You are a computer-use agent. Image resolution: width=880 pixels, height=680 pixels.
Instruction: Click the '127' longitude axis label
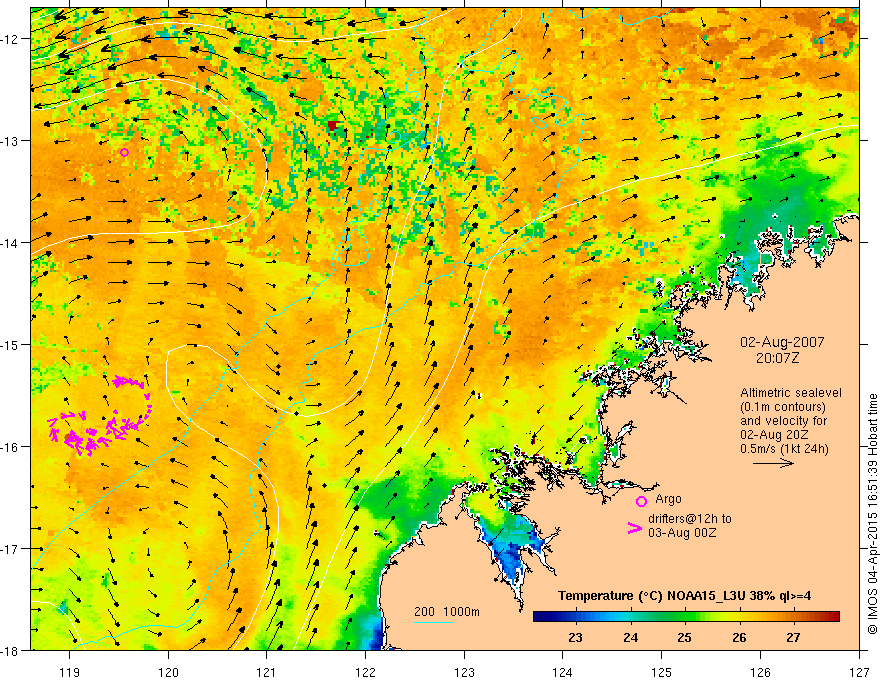click(859, 672)
